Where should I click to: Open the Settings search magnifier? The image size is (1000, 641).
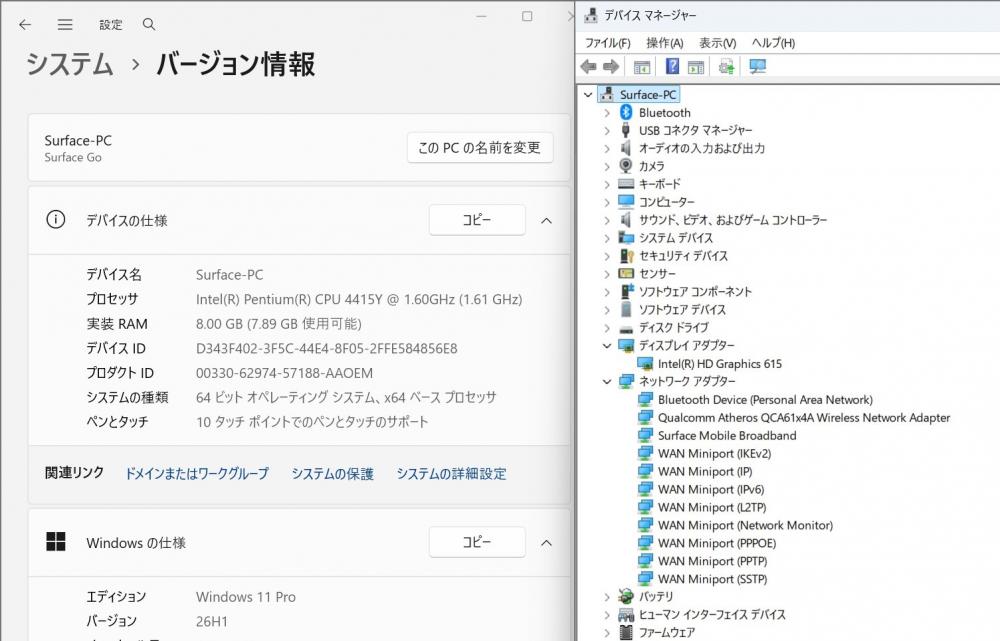pyautogui.click(x=149, y=24)
